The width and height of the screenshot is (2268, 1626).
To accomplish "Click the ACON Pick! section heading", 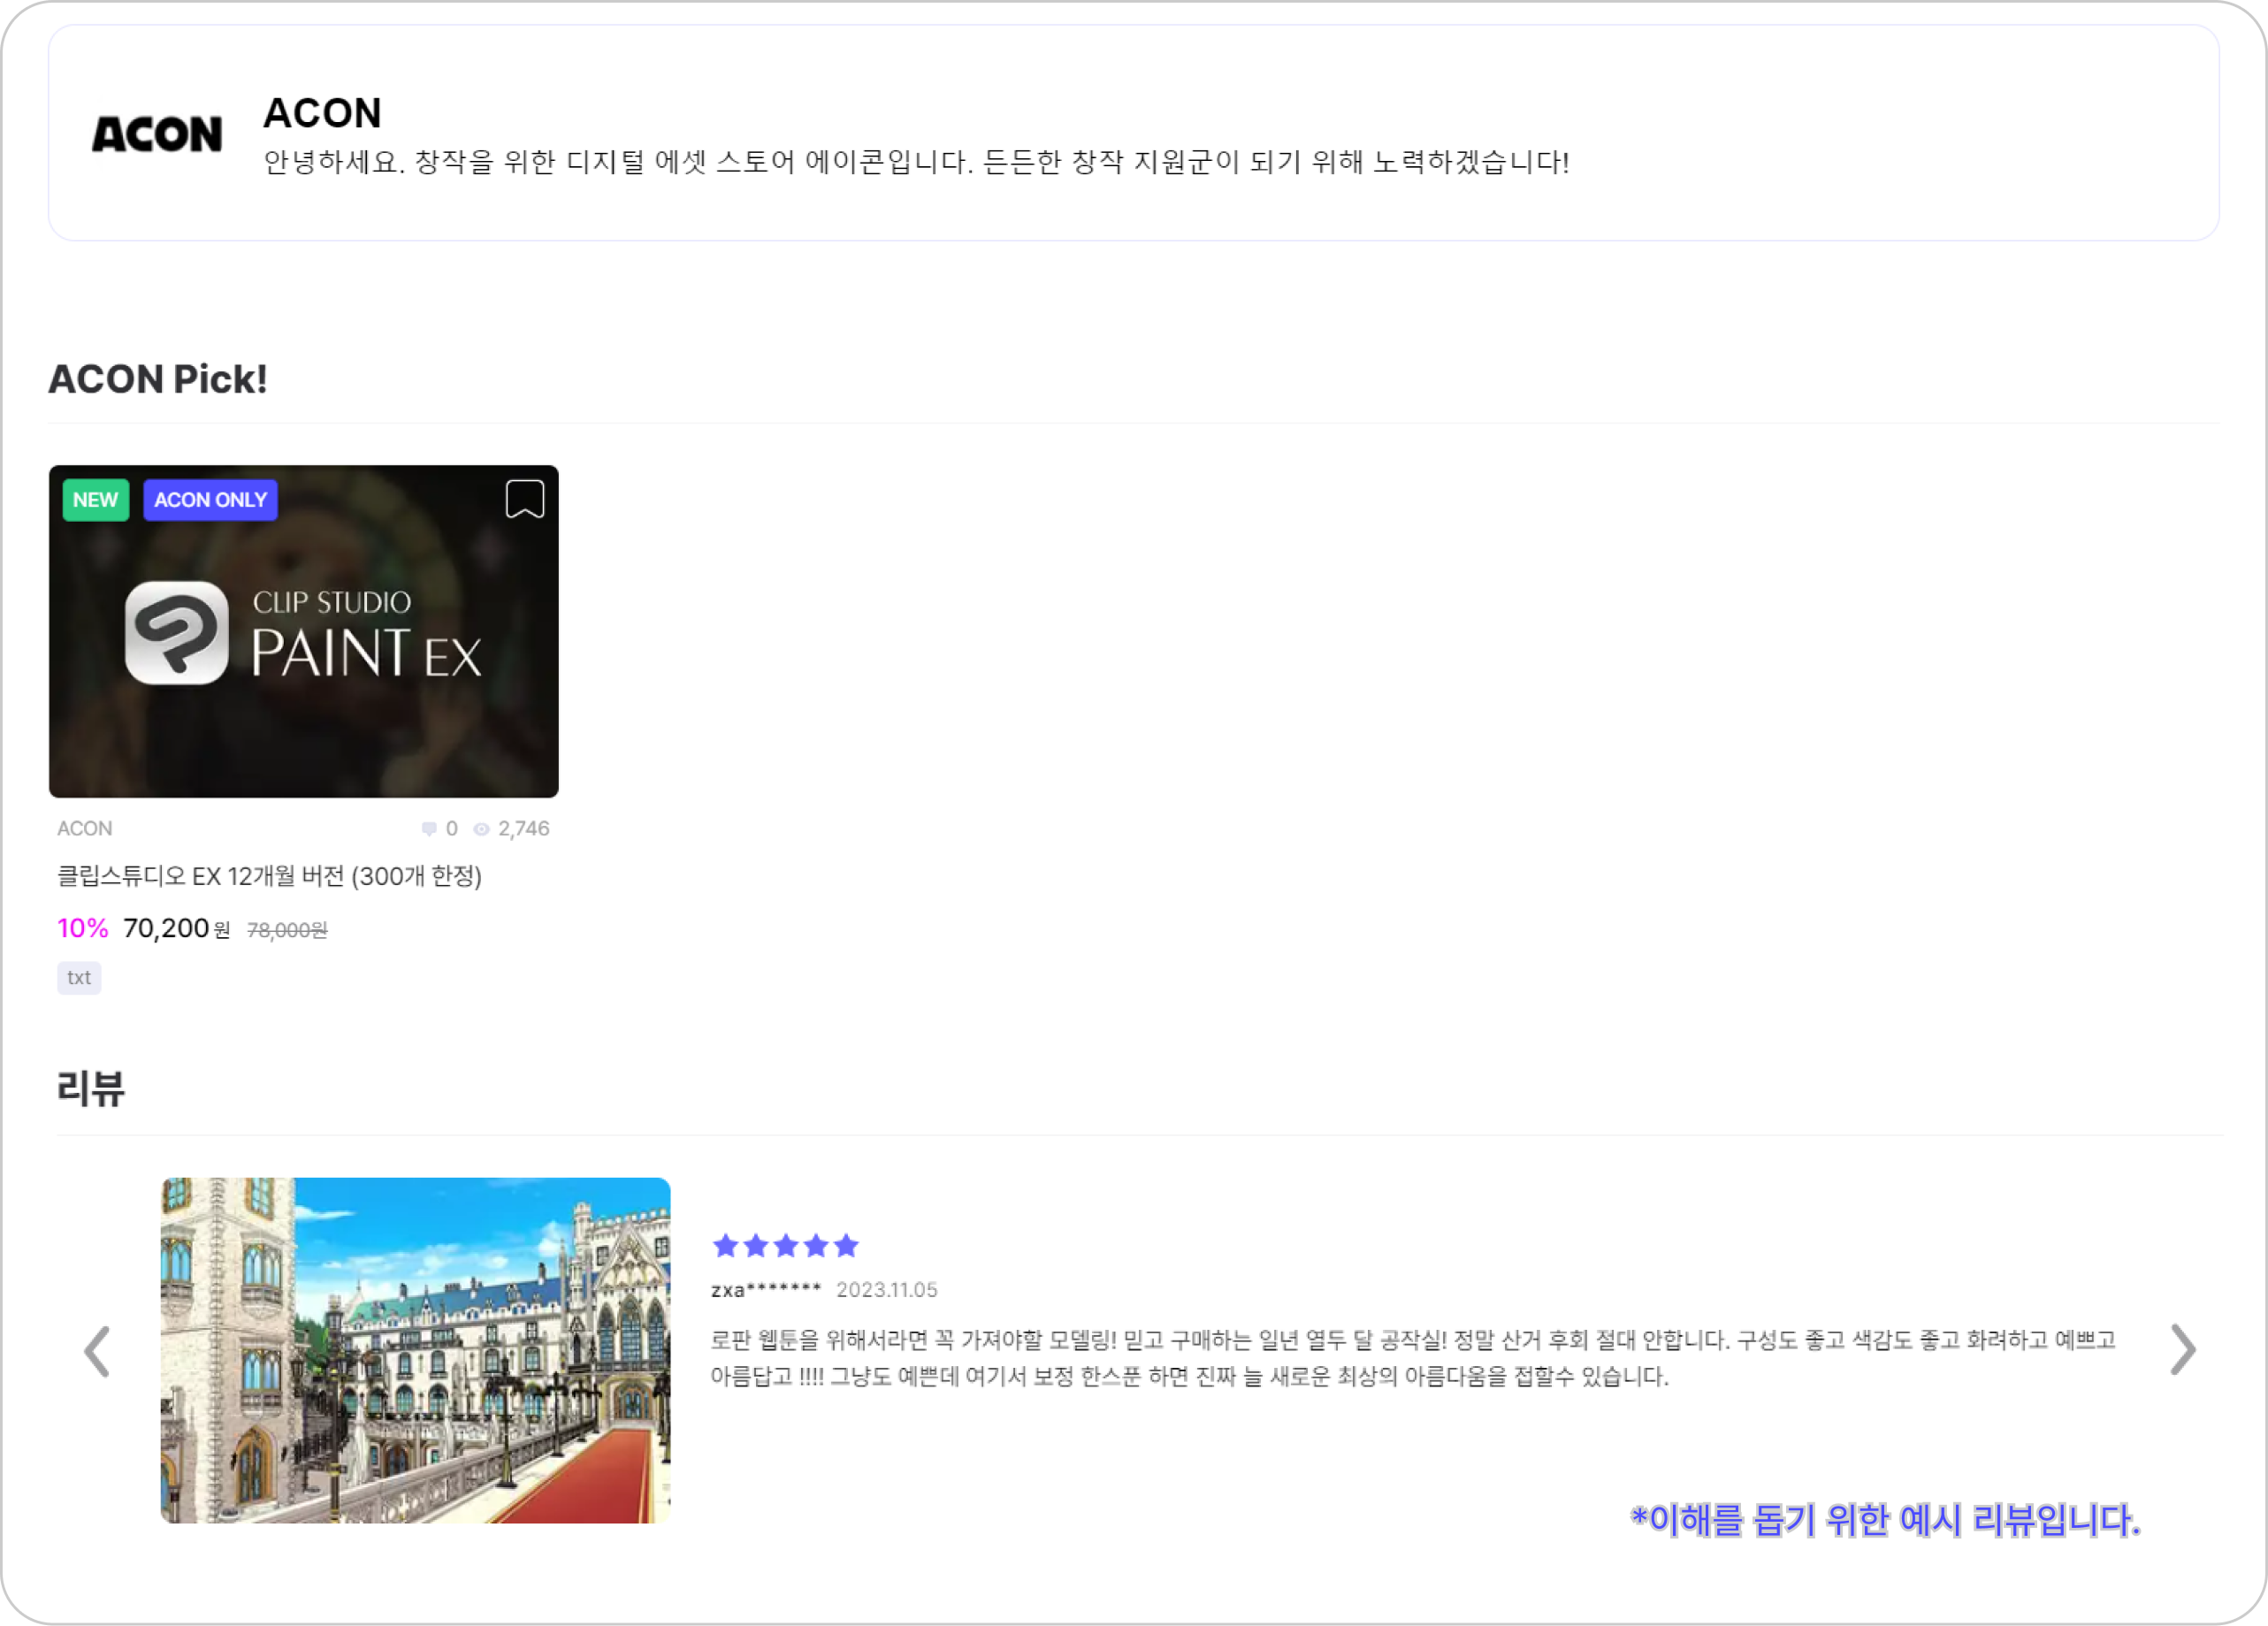I will coord(158,379).
